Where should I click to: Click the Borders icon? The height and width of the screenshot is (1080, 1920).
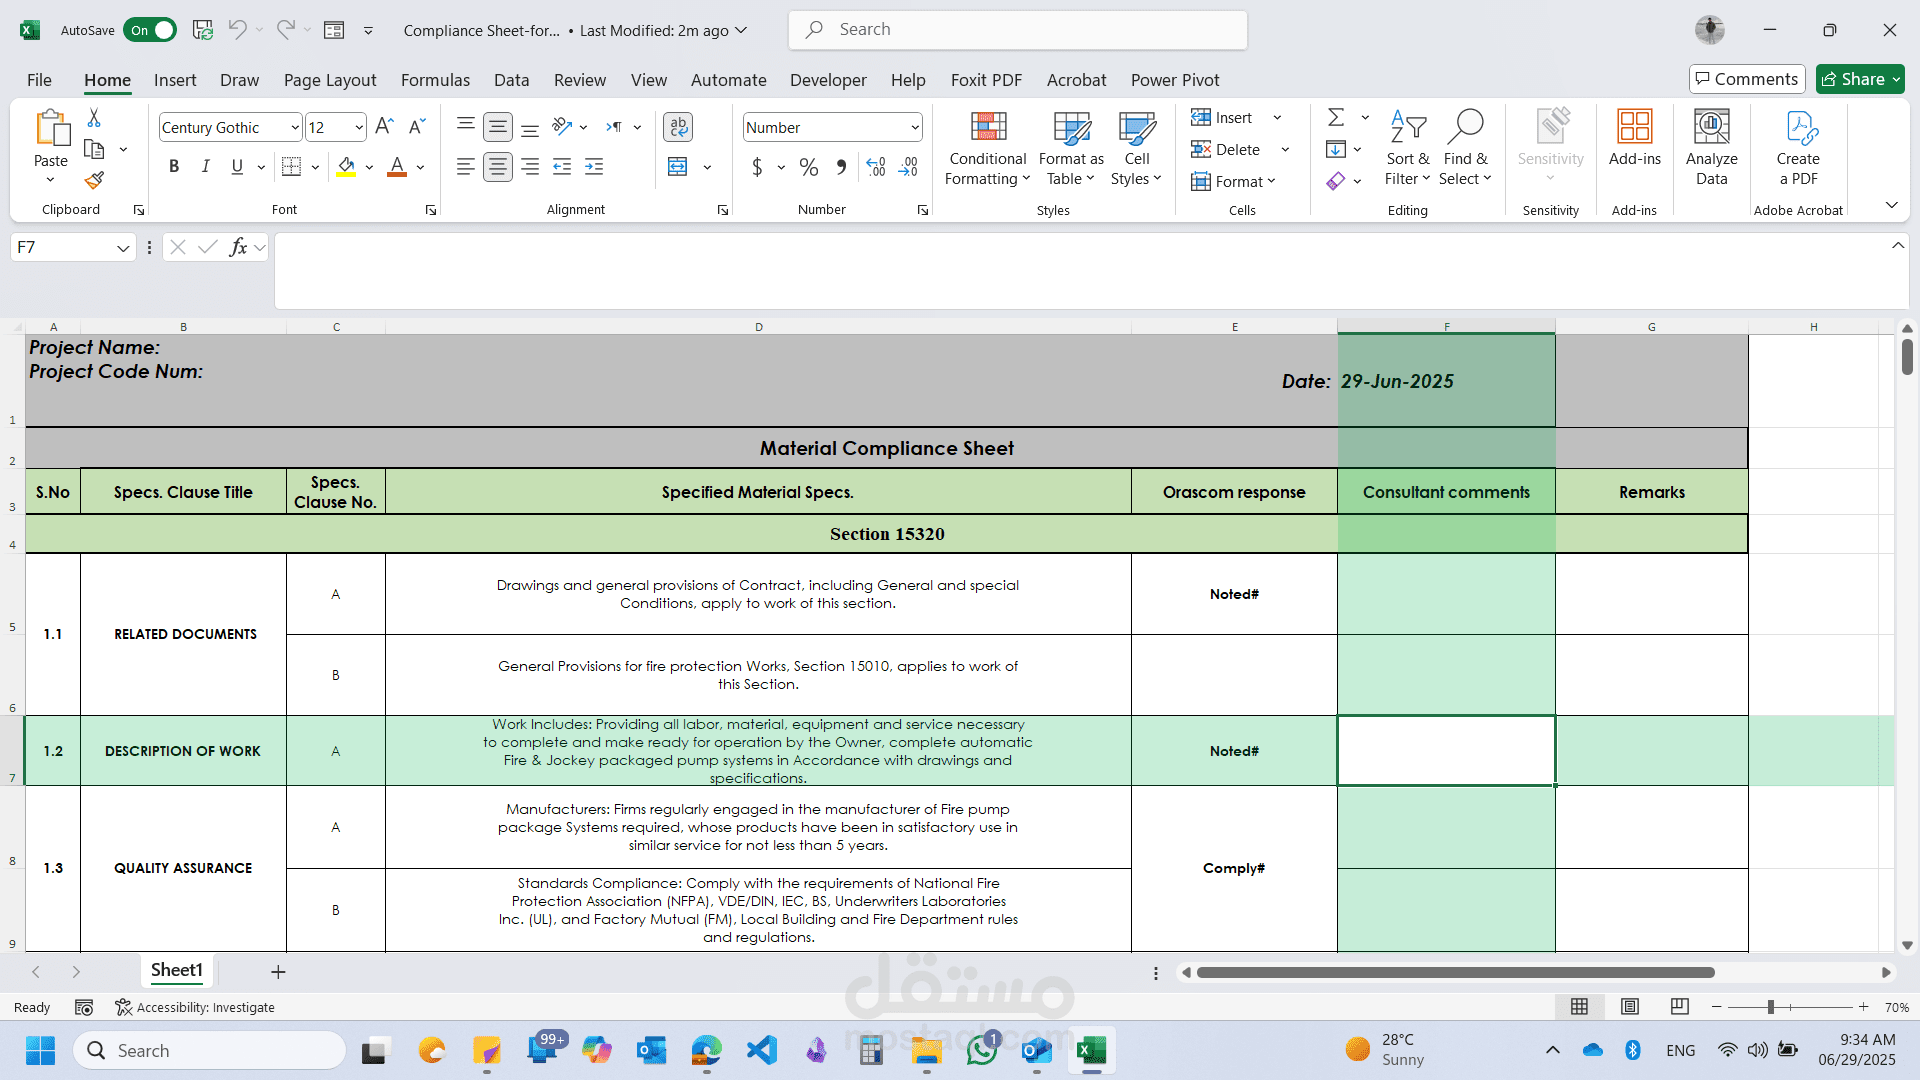291,167
